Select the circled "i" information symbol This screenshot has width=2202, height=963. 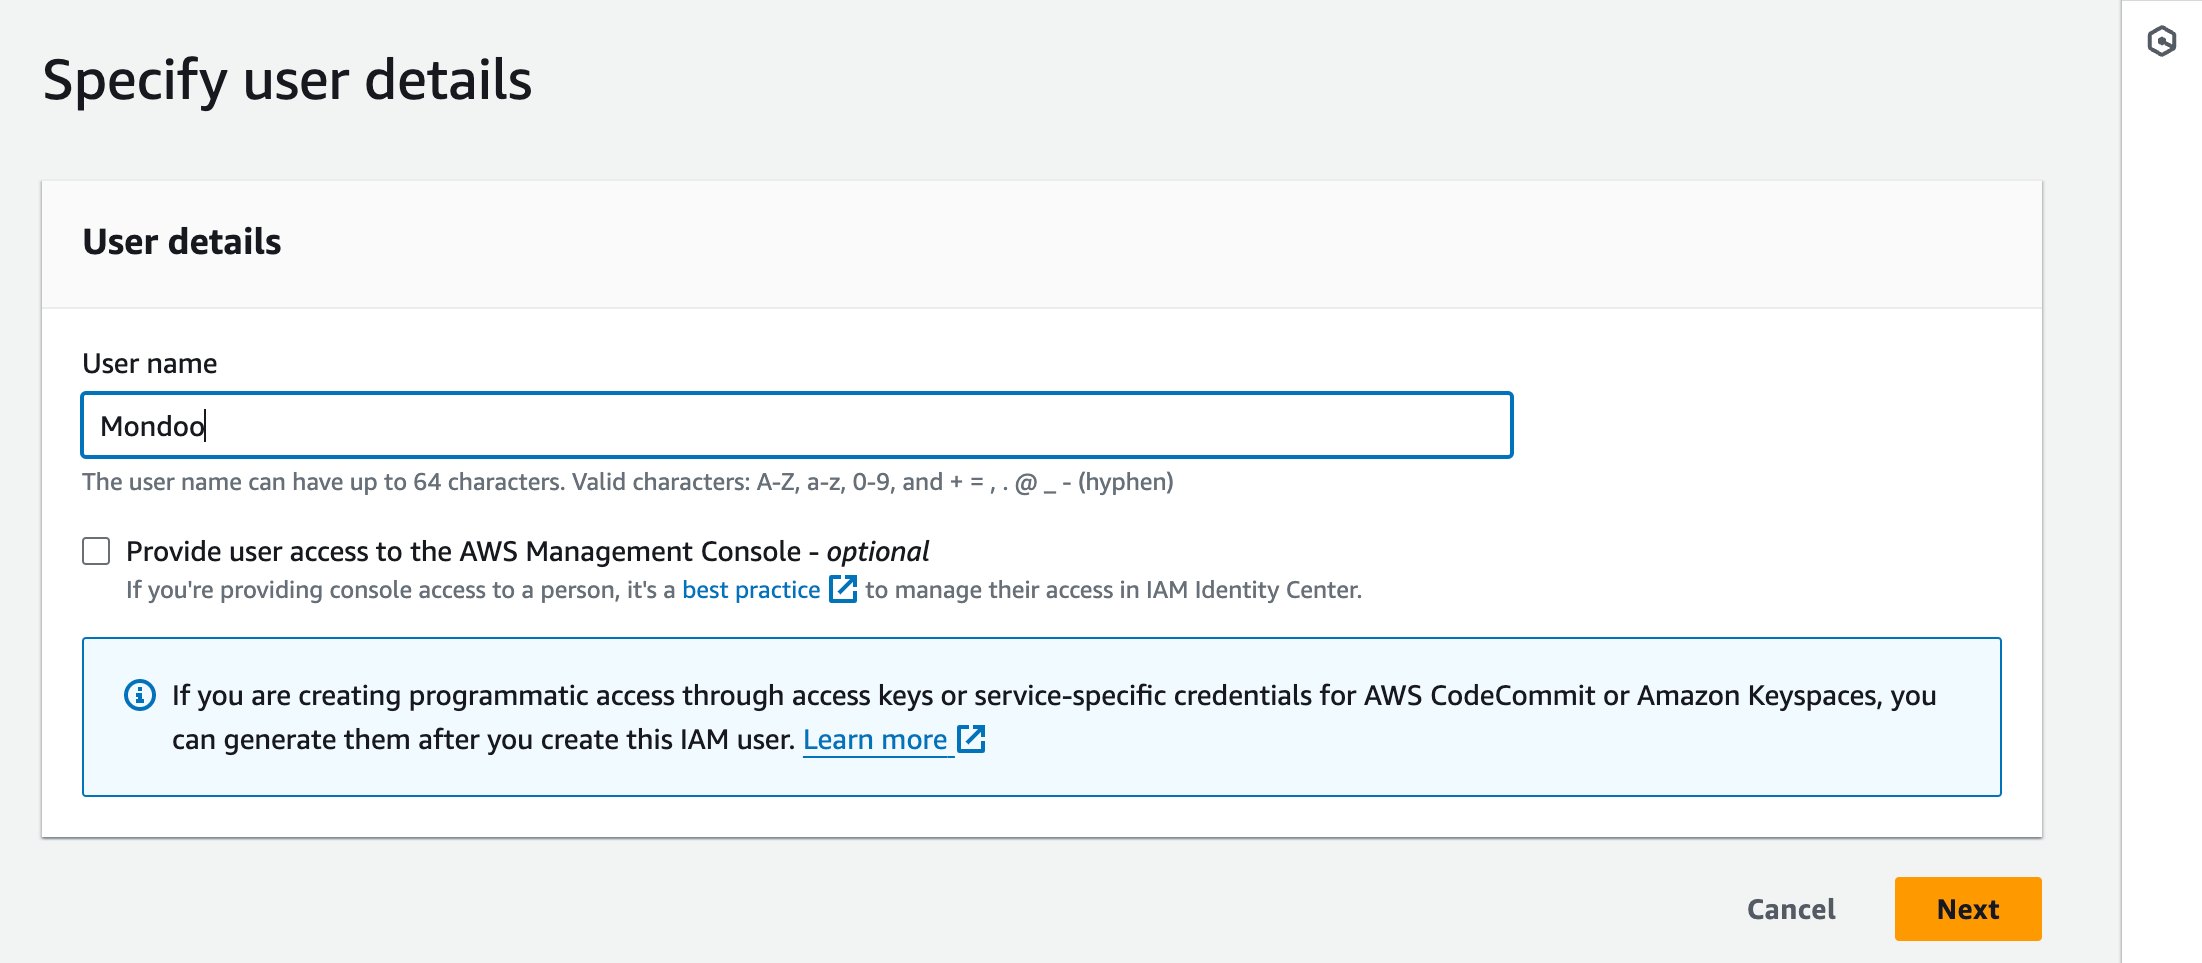tap(139, 695)
